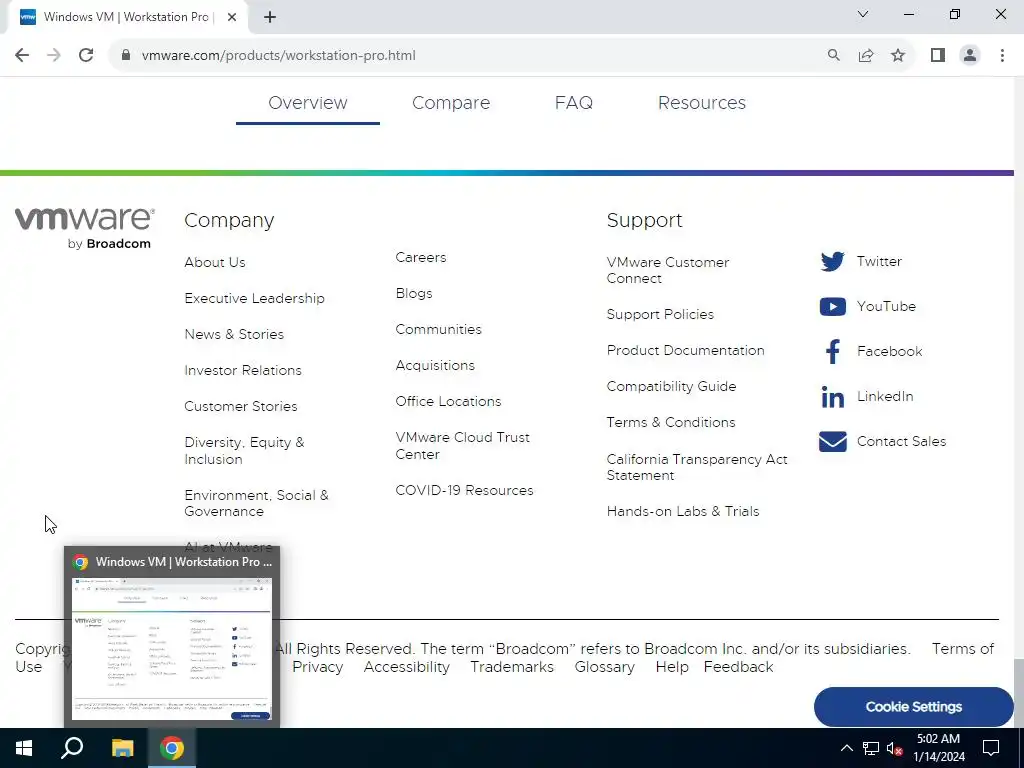This screenshot has height=768, width=1024.
Task: Open the Help footer link
Action: 672,667
